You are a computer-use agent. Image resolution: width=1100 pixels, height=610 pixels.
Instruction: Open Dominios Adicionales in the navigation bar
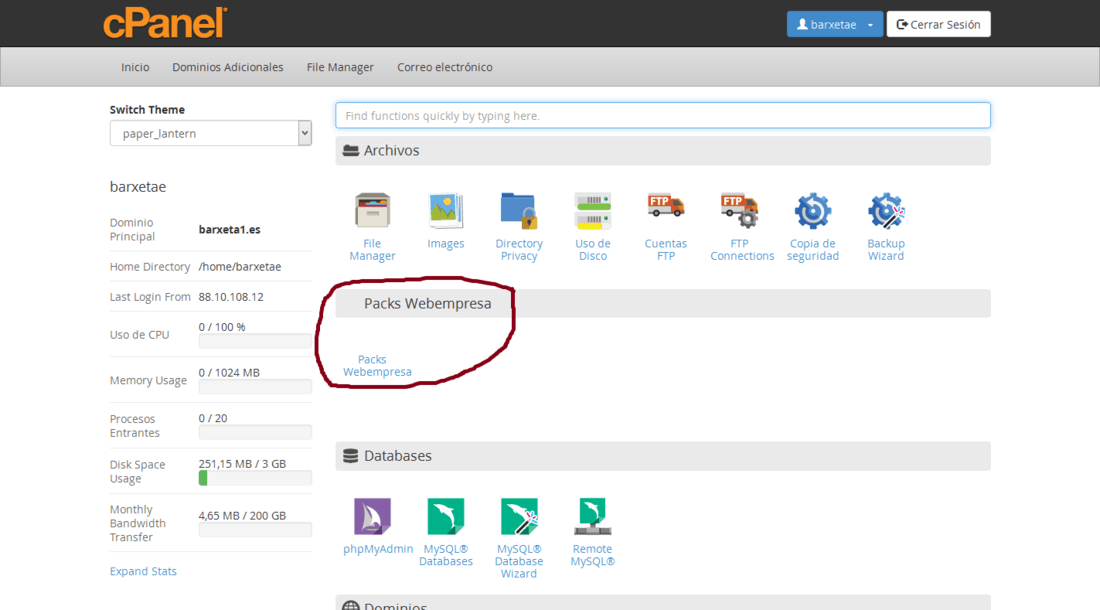(228, 67)
